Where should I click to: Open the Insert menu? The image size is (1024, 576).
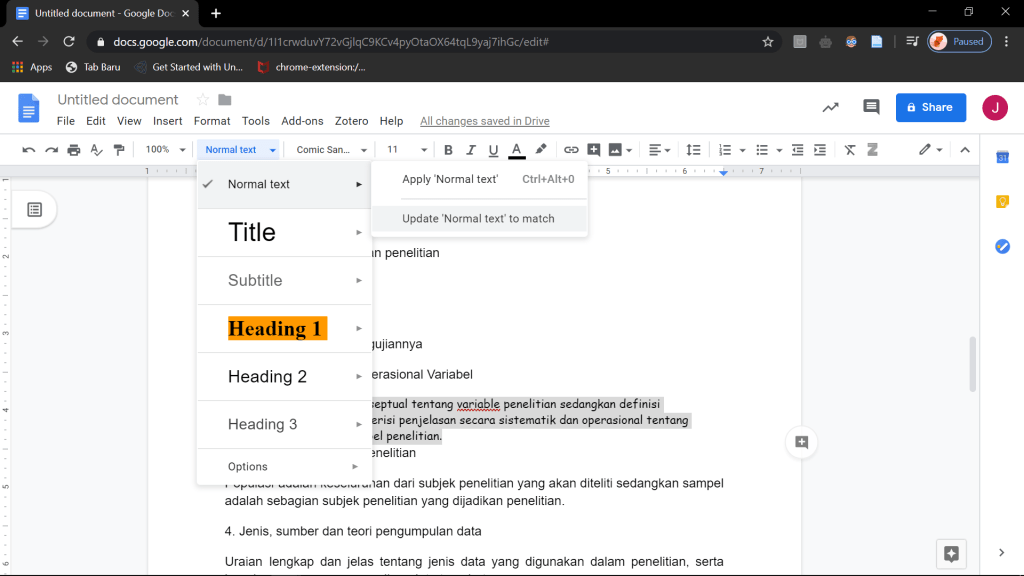pyautogui.click(x=167, y=121)
